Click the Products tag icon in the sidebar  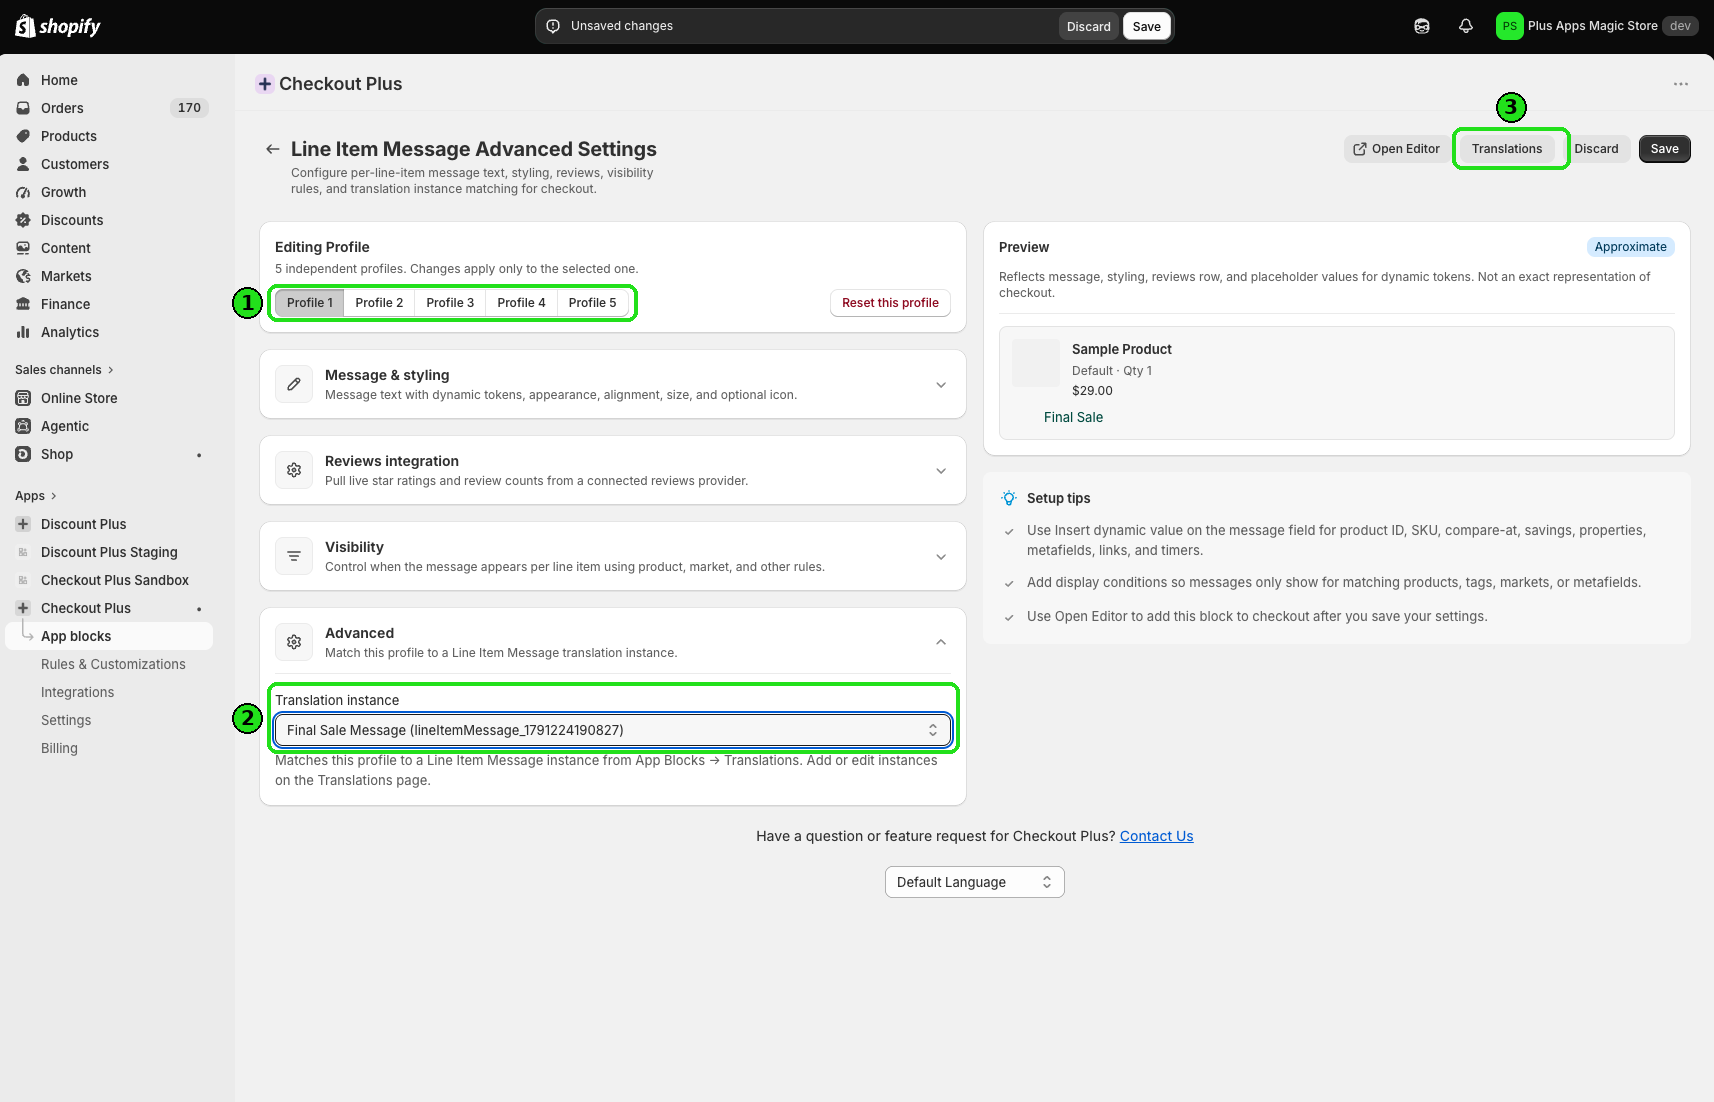click(23, 136)
